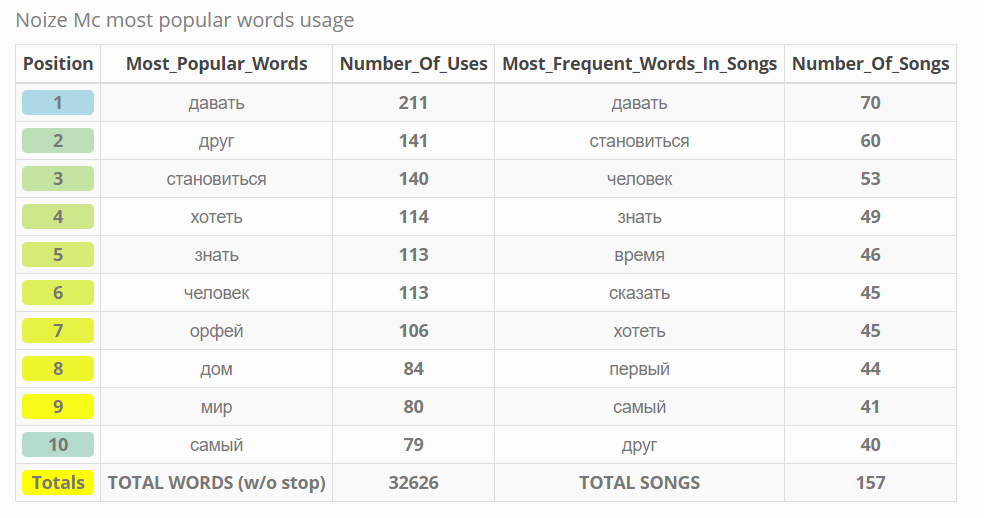
Task: Click the table title Noize Mc heading
Action: coord(184,20)
